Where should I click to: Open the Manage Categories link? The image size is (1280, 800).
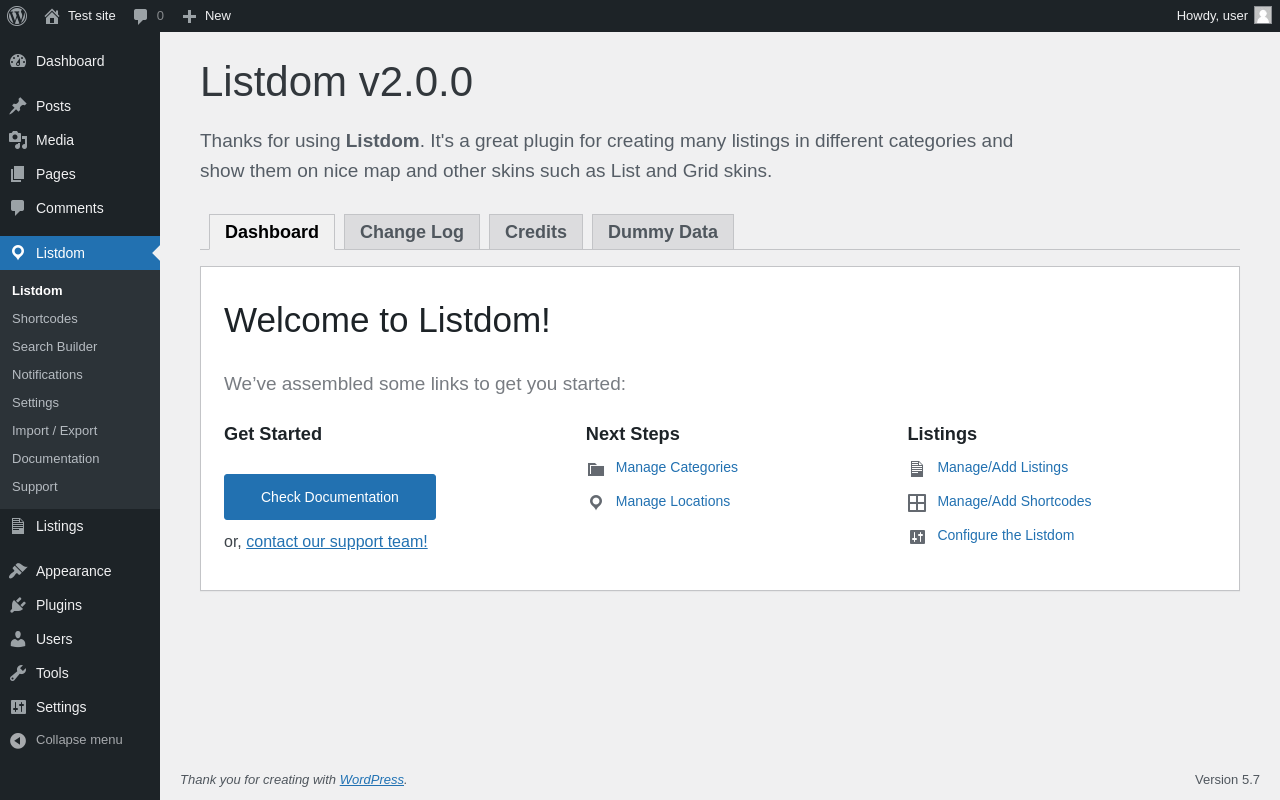click(677, 467)
